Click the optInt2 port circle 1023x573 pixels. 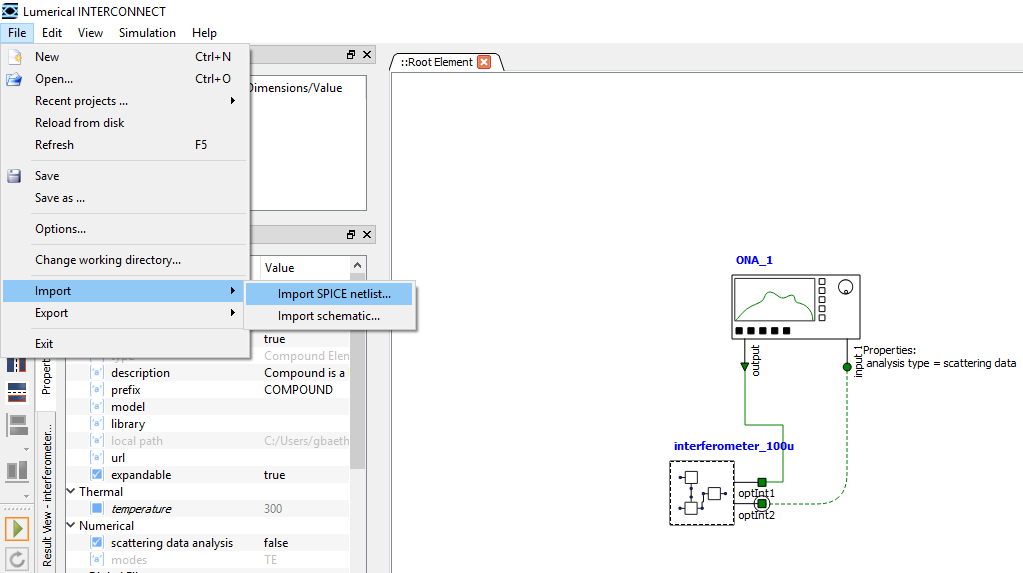(x=761, y=504)
